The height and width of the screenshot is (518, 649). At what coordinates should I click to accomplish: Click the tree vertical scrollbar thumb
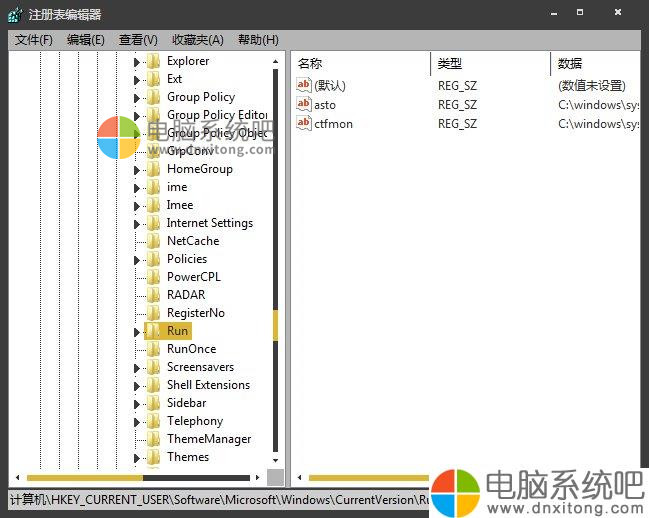point(275,326)
